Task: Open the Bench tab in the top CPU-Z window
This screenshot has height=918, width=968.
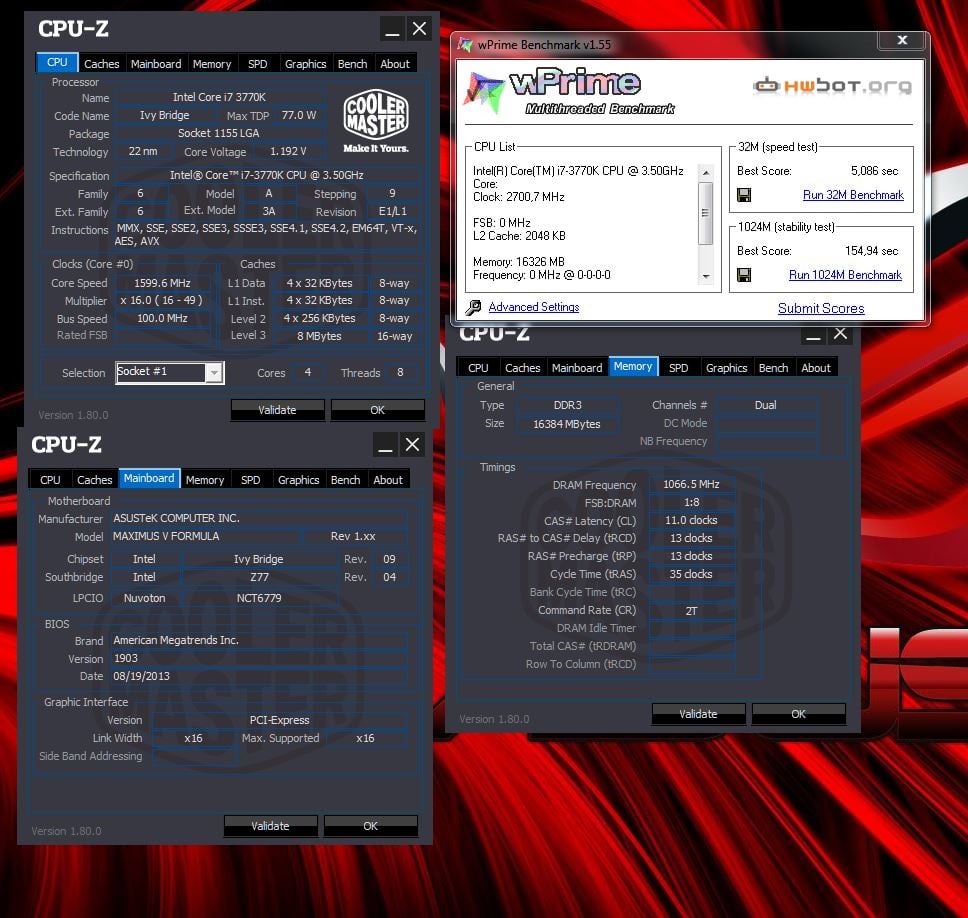Action: (x=353, y=64)
